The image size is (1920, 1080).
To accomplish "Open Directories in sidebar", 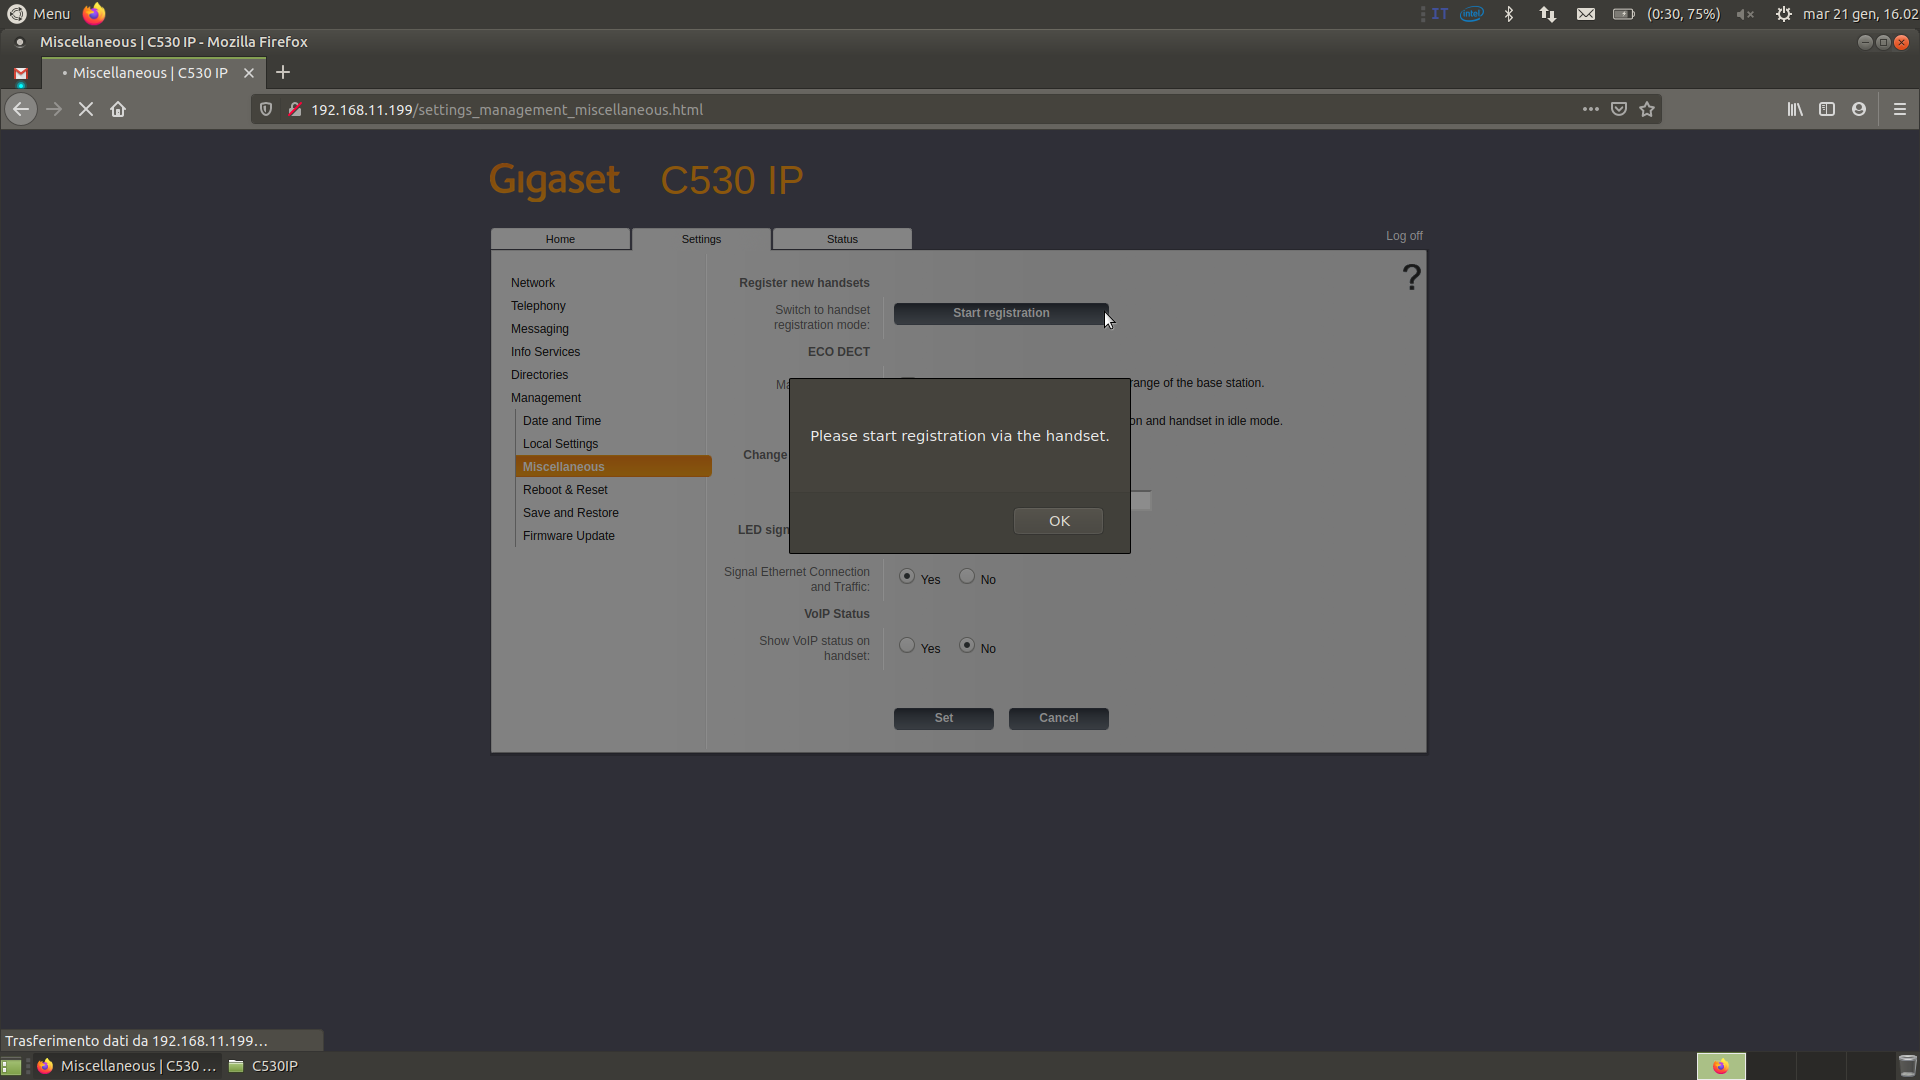I will 539,375.
